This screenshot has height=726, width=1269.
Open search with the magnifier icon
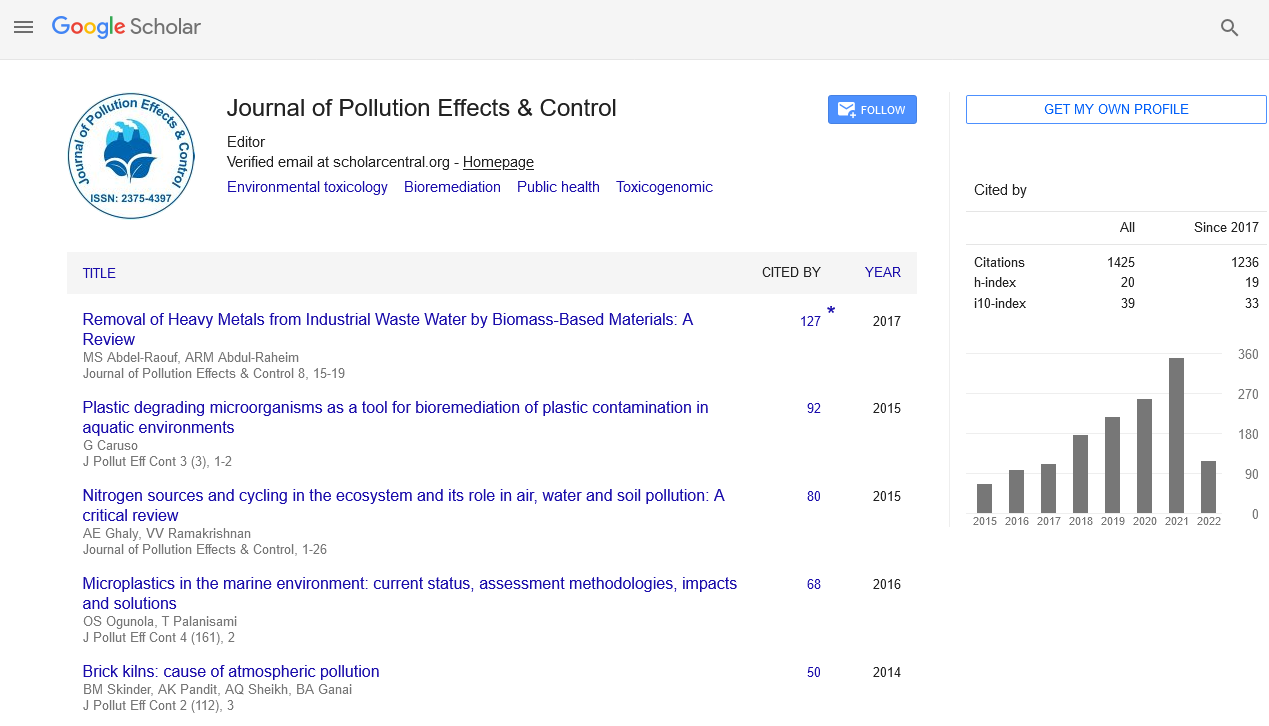tap(1230, 28)
